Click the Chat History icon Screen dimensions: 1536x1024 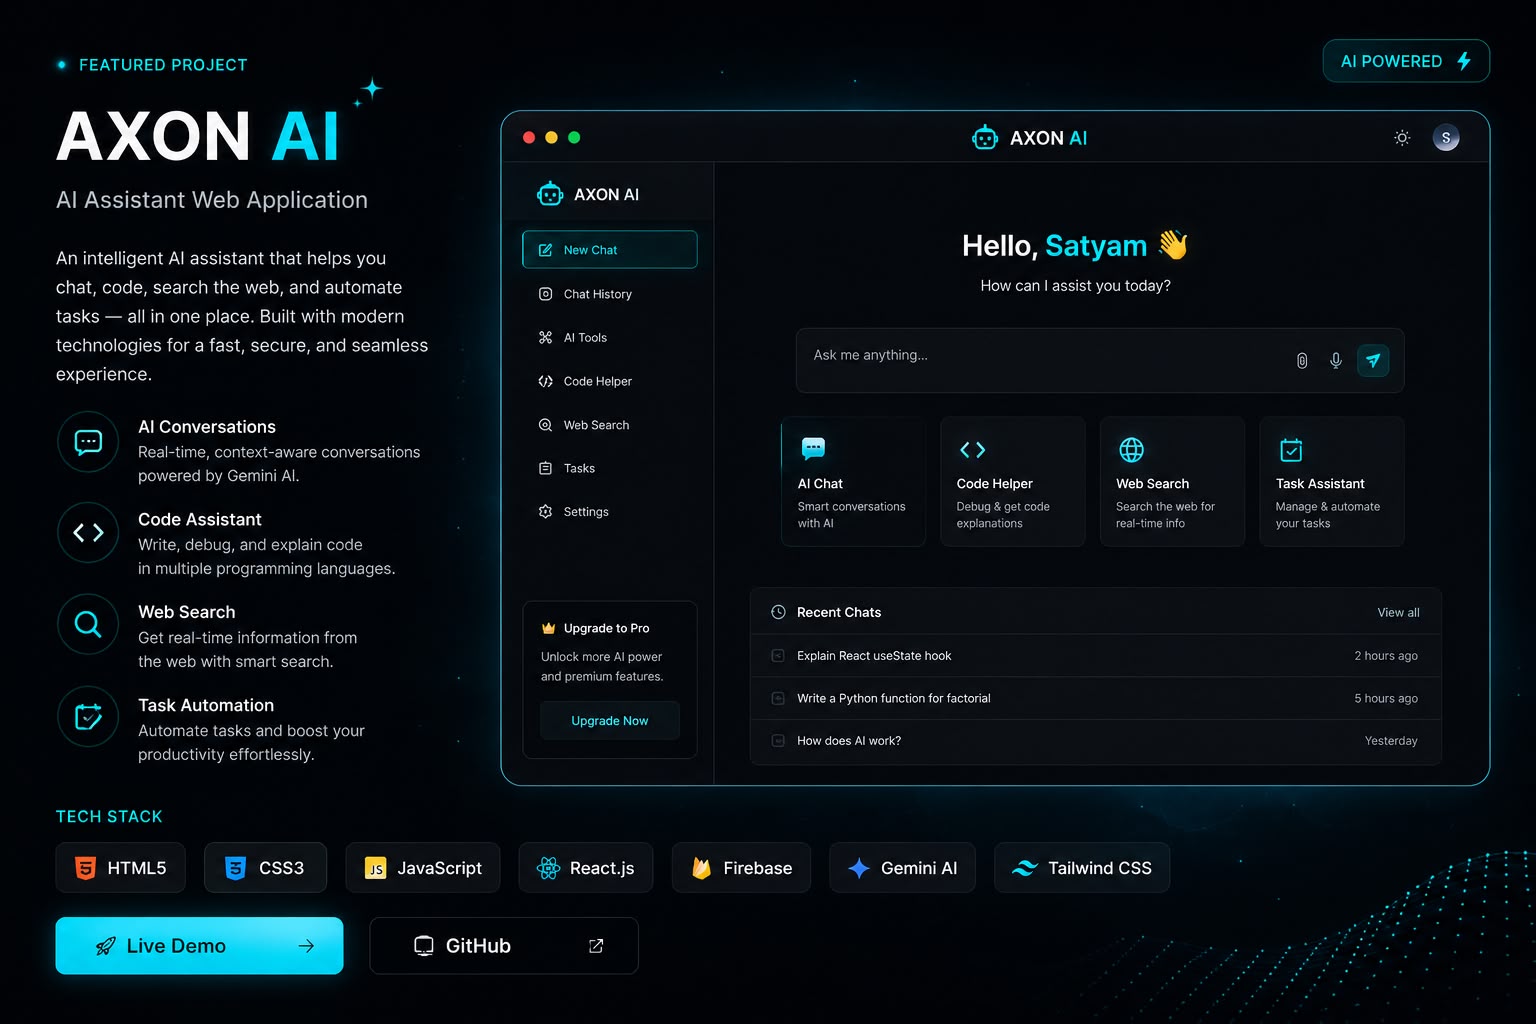point(545,294)
